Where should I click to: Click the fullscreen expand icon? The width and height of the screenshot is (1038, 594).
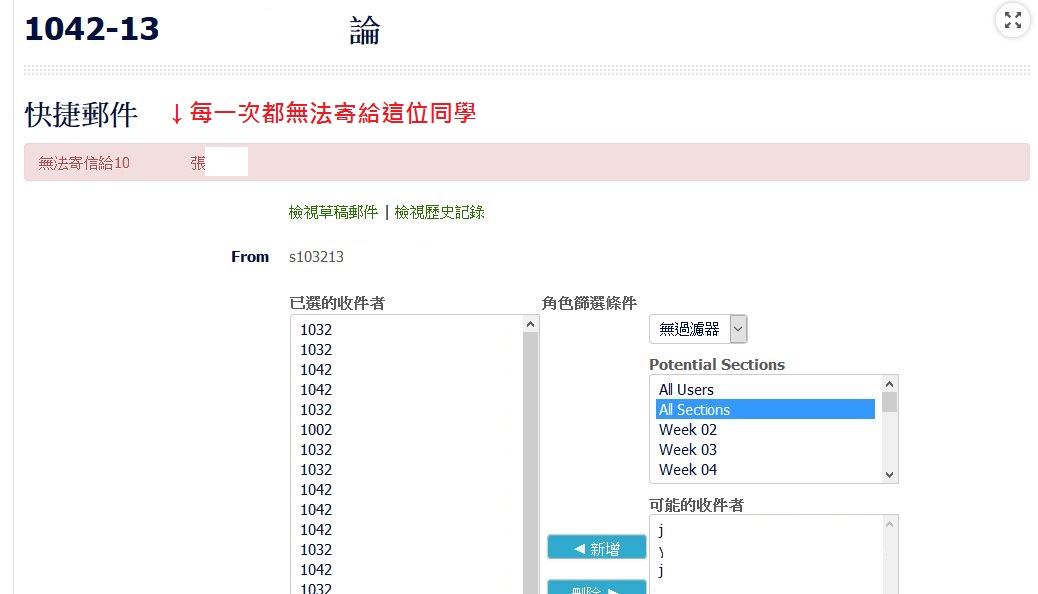pyautogui.click(x=1012, y=21)
